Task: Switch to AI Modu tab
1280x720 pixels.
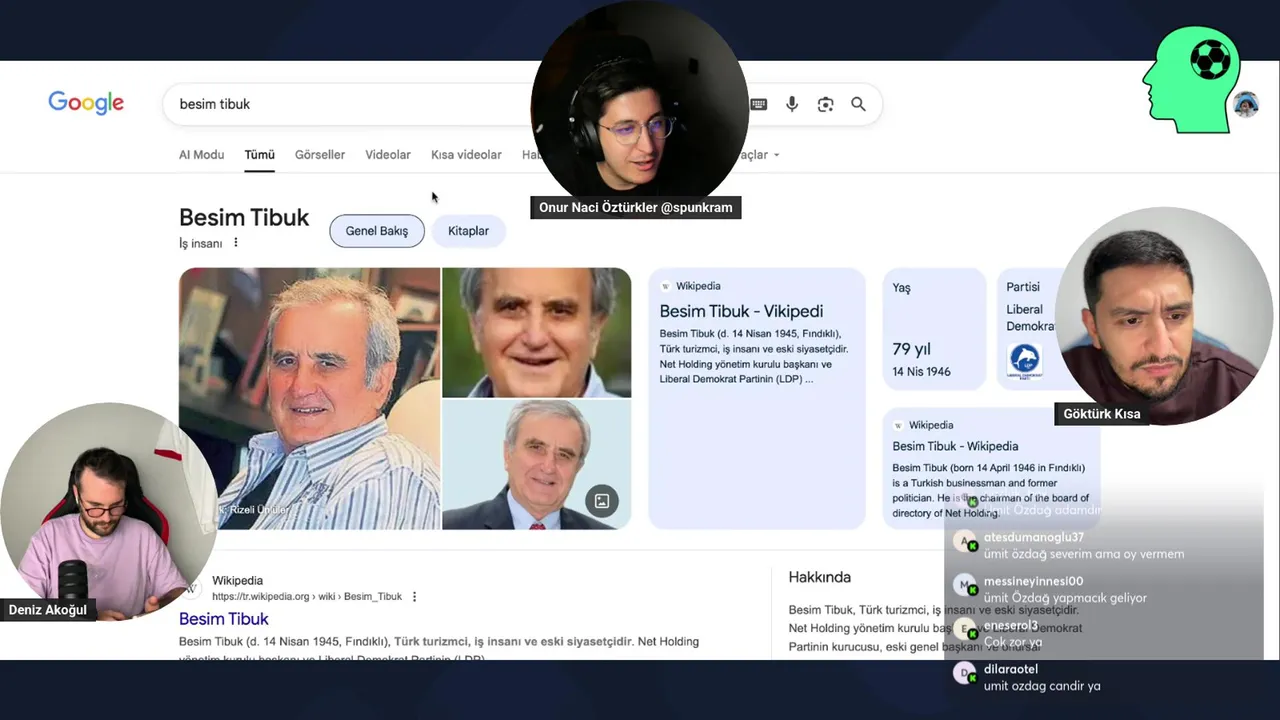Action: pyautogui.click(x=201, y=155)
